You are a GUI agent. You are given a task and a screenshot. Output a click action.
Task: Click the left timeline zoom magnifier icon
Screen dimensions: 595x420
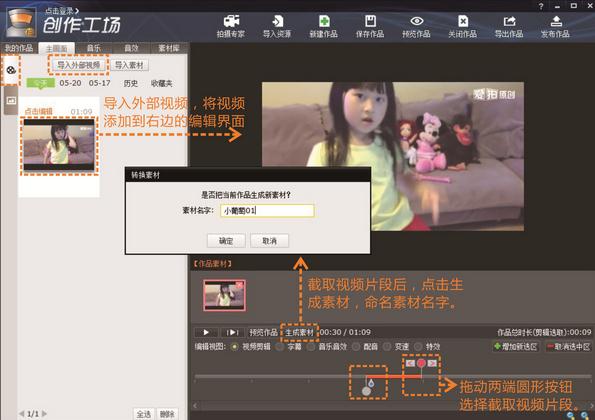point(571,415)
